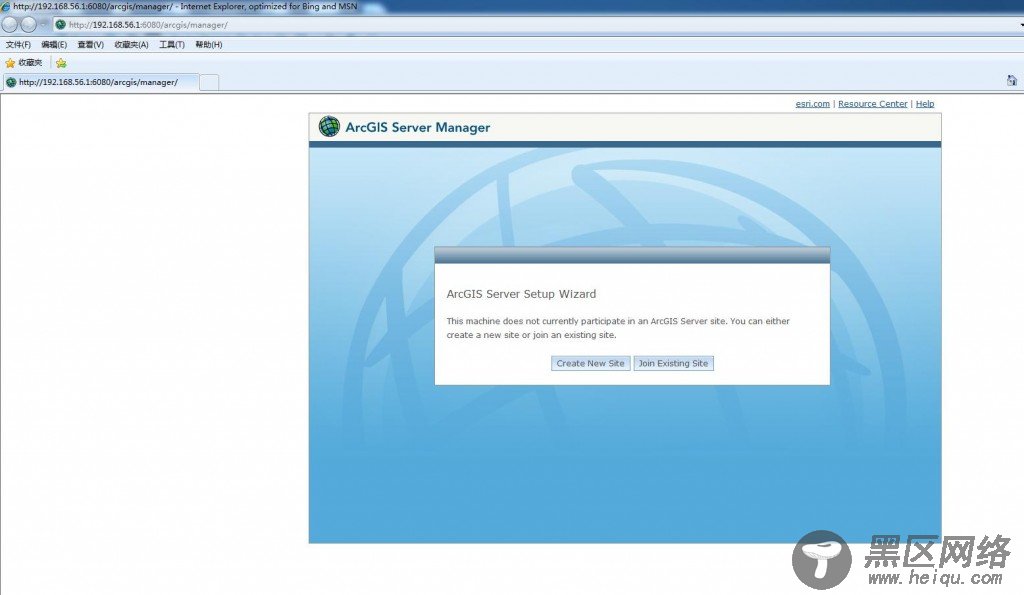Open the 查看(V) menu

(91, 44)
